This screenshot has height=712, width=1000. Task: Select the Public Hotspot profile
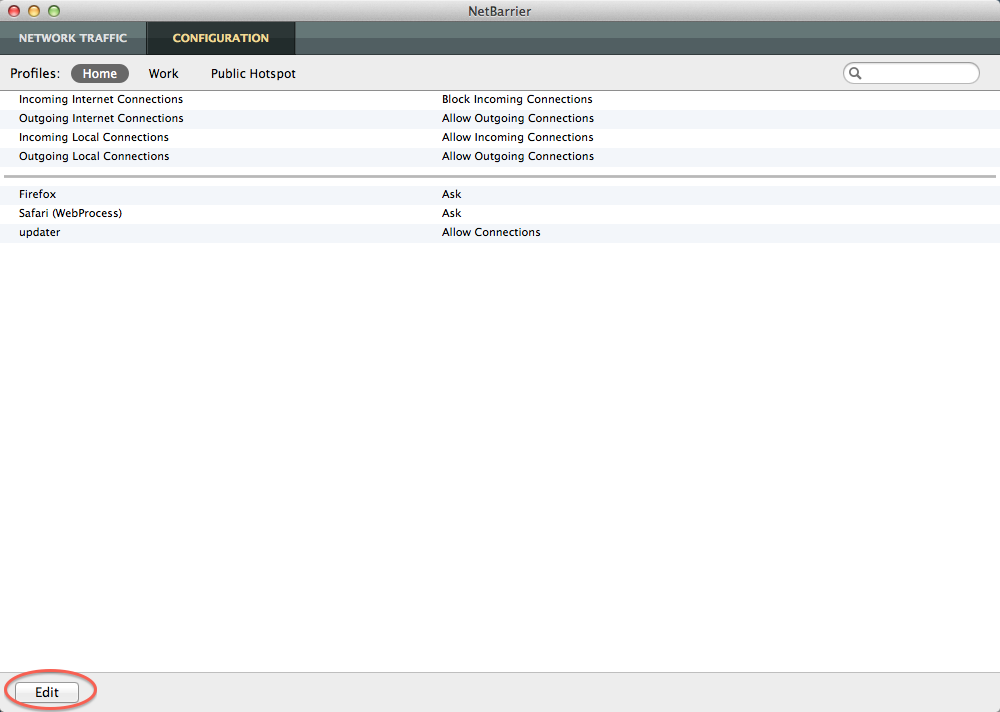(253, 73)
